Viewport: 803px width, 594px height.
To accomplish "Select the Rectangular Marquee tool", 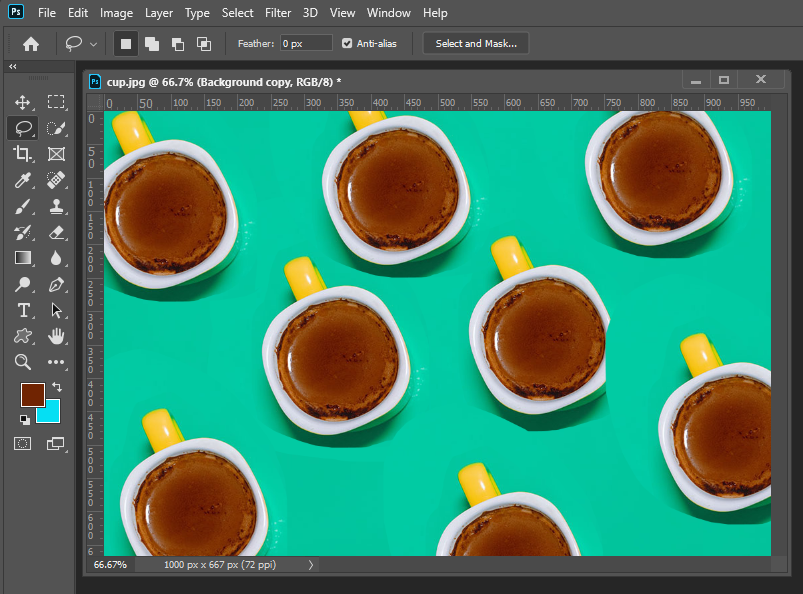I will click(56, 102).
